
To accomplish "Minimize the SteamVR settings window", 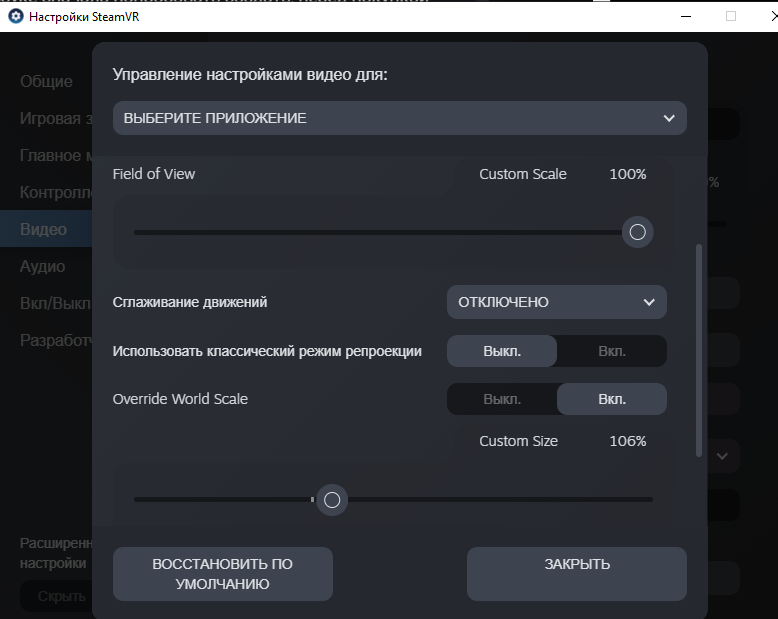I will (685, 16).
